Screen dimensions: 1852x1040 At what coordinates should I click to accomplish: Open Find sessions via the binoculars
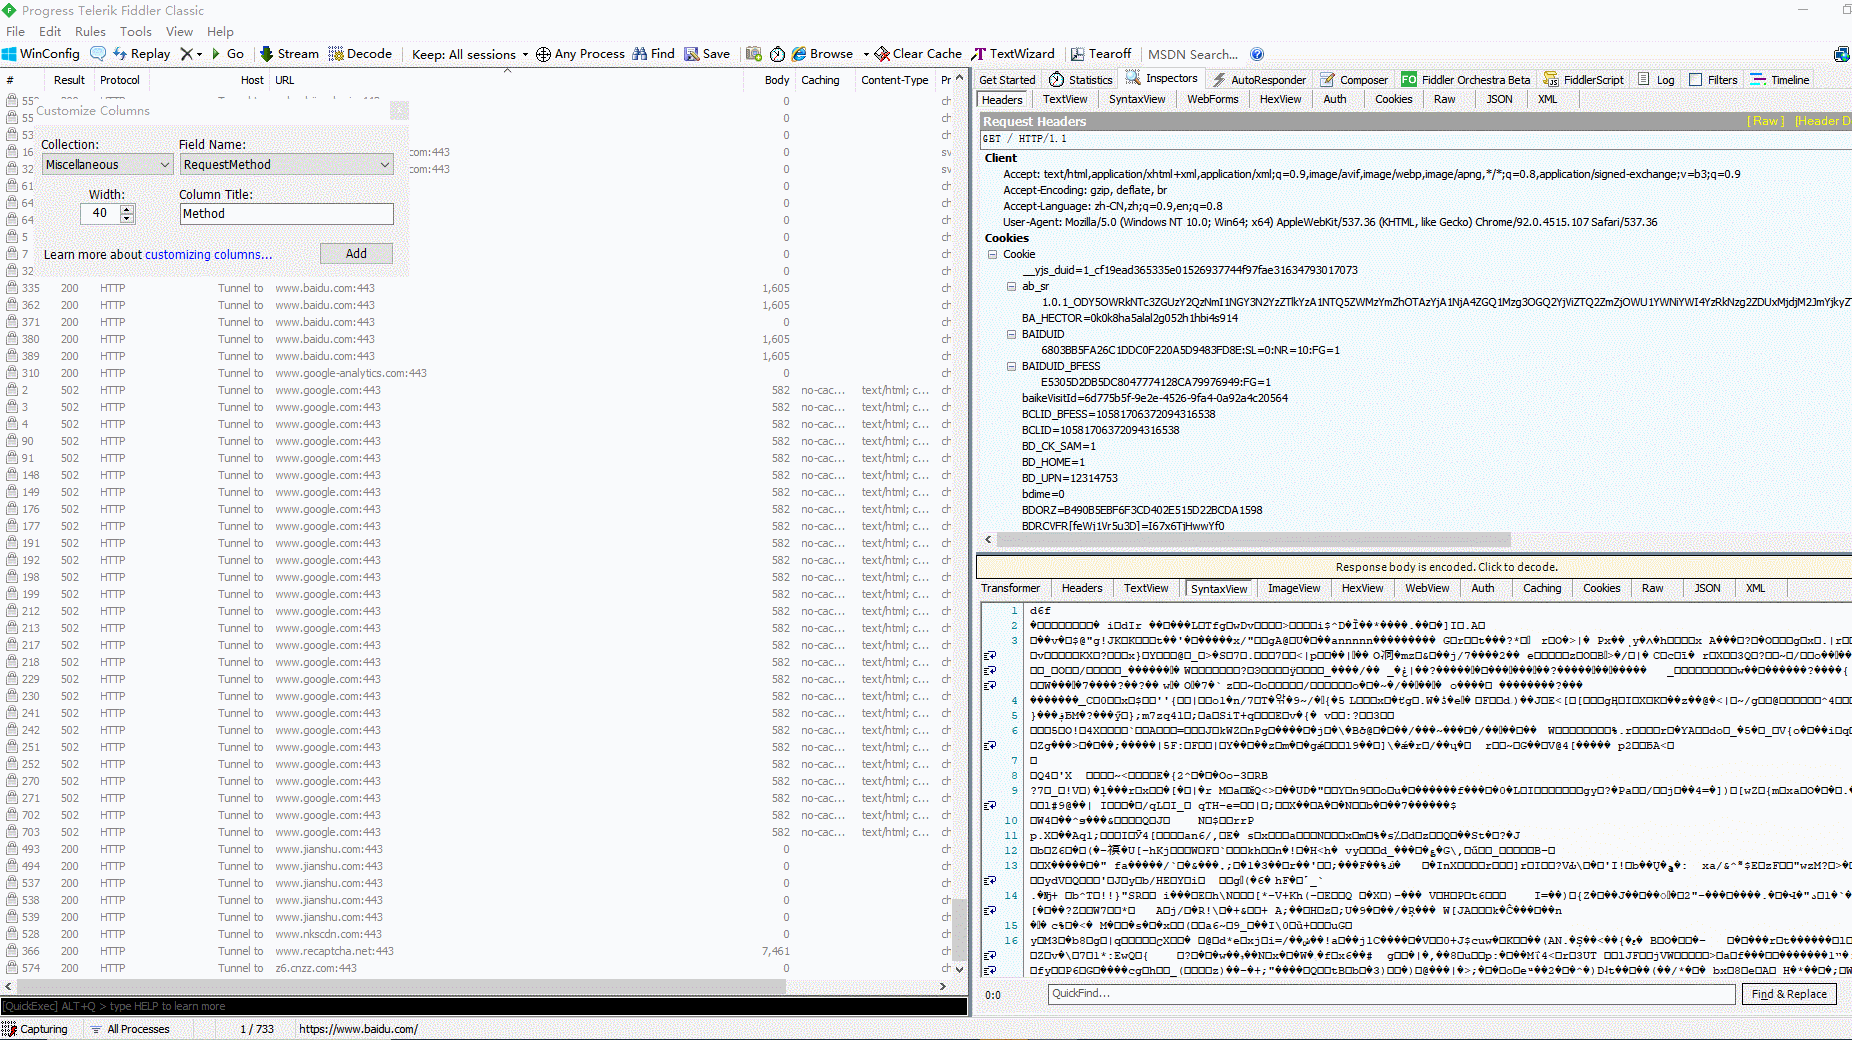tap(653, 54)
